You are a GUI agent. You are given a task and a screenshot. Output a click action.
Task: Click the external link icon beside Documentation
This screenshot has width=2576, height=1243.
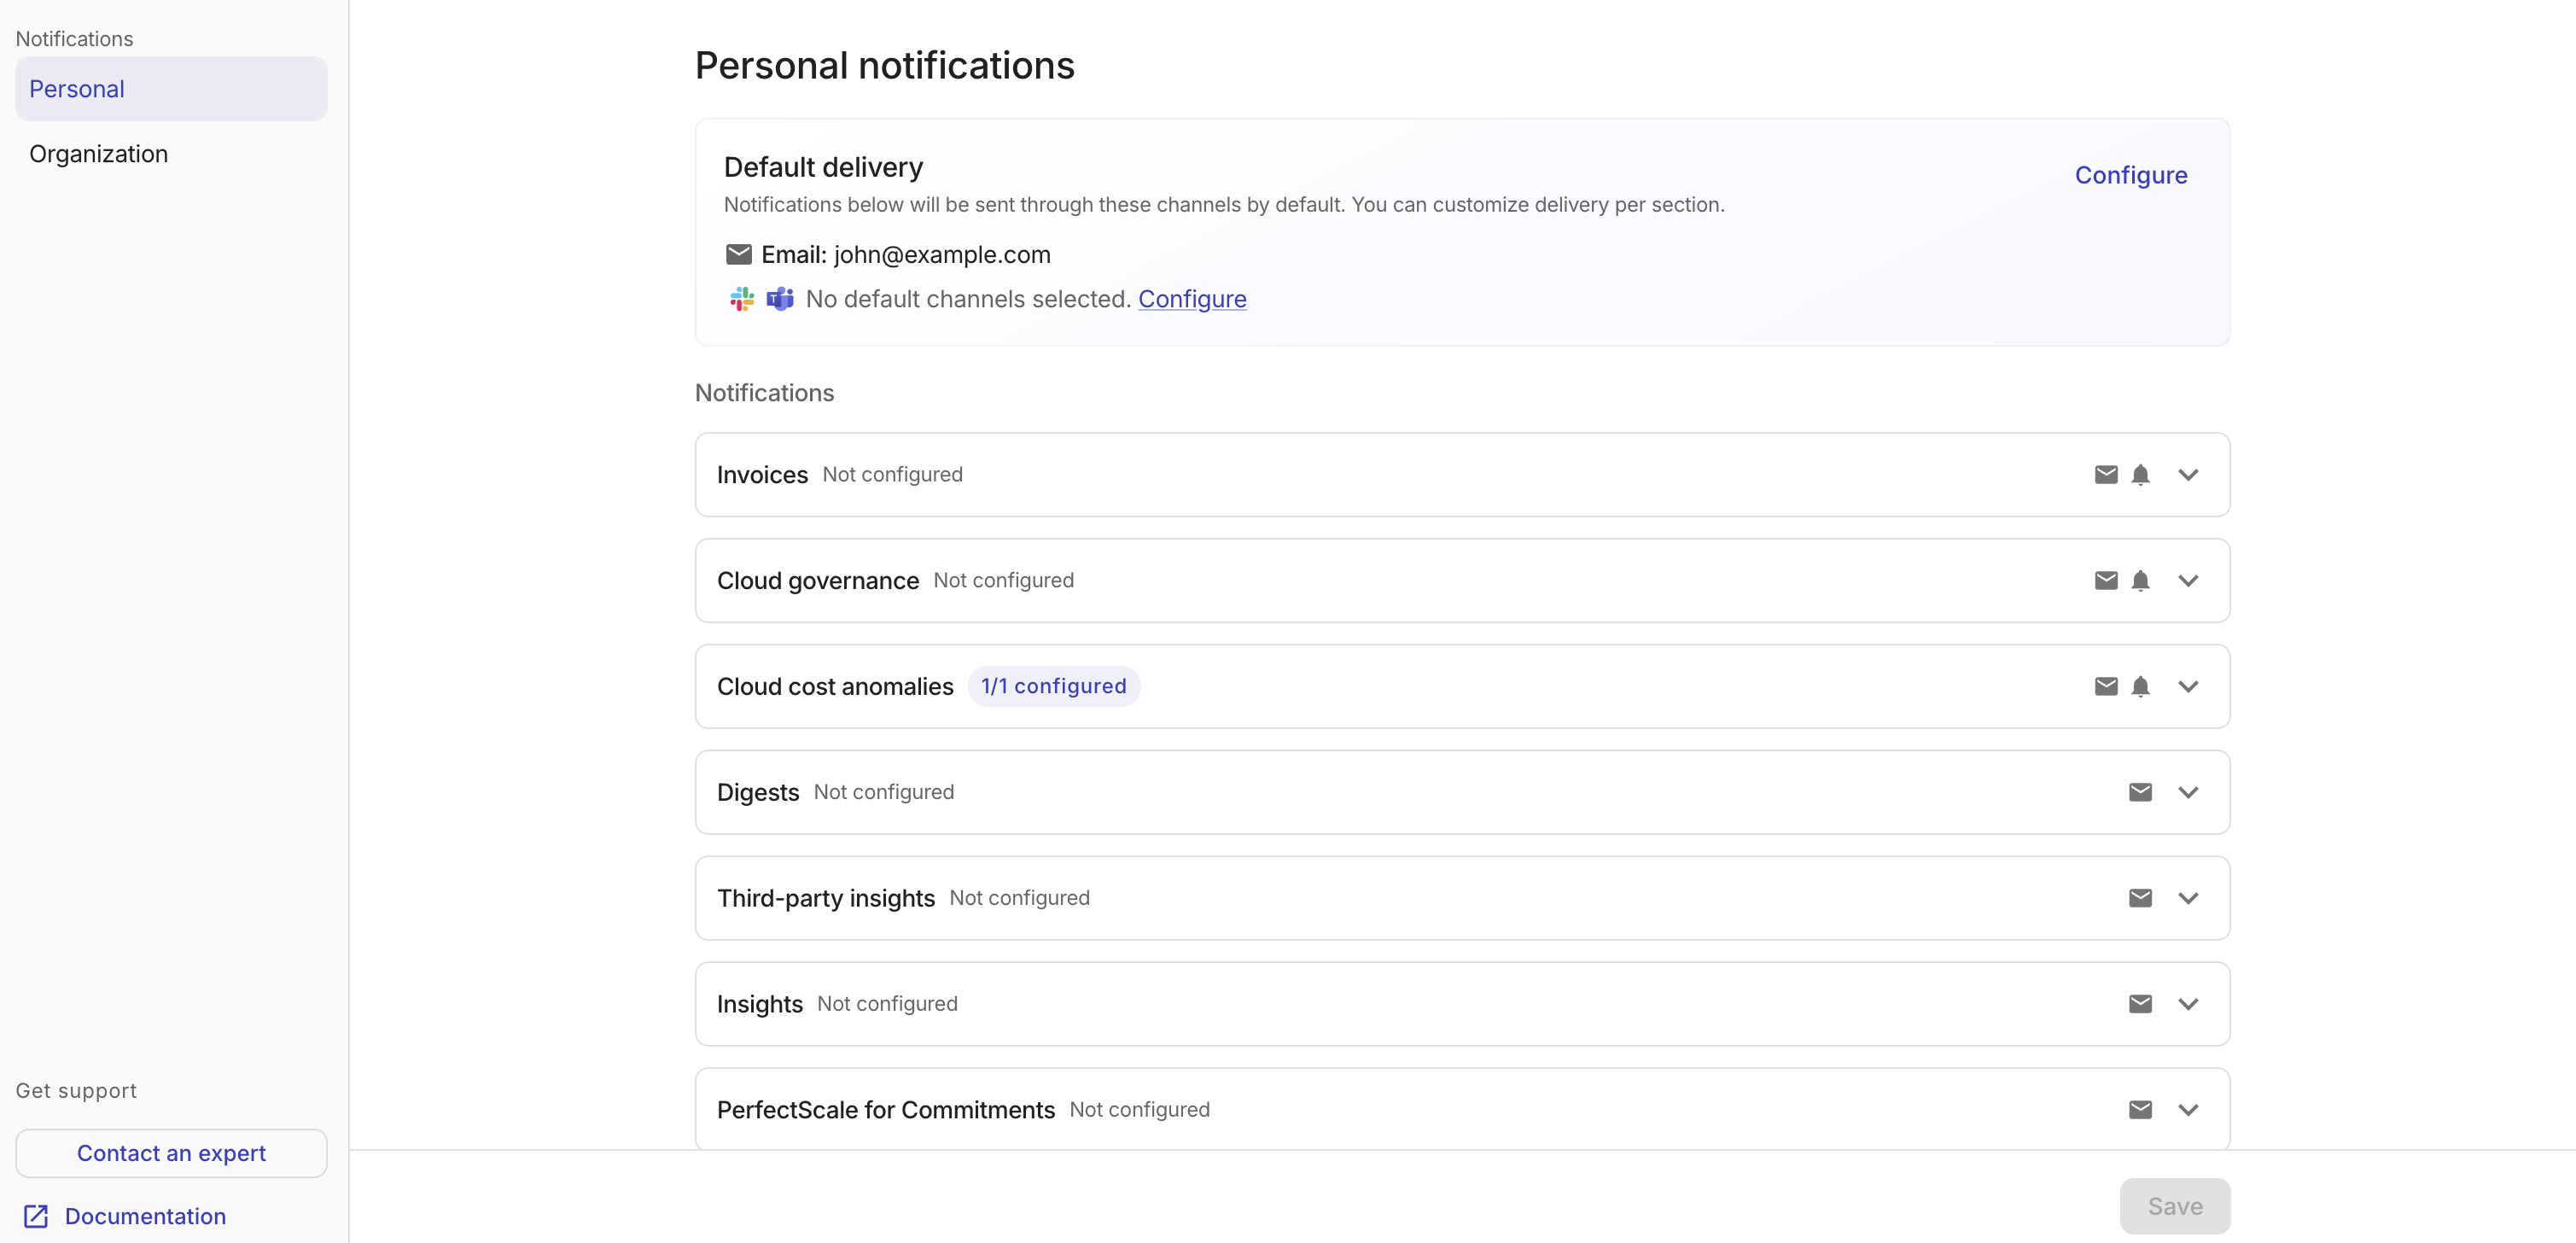[x=36, y=1216]
